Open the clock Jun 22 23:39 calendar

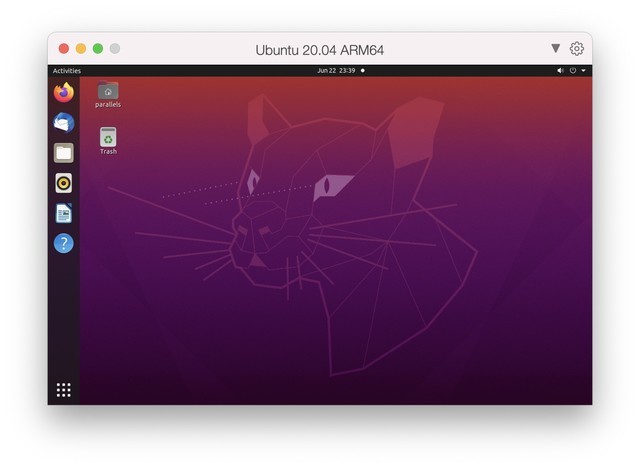click(x=336, y=71)
